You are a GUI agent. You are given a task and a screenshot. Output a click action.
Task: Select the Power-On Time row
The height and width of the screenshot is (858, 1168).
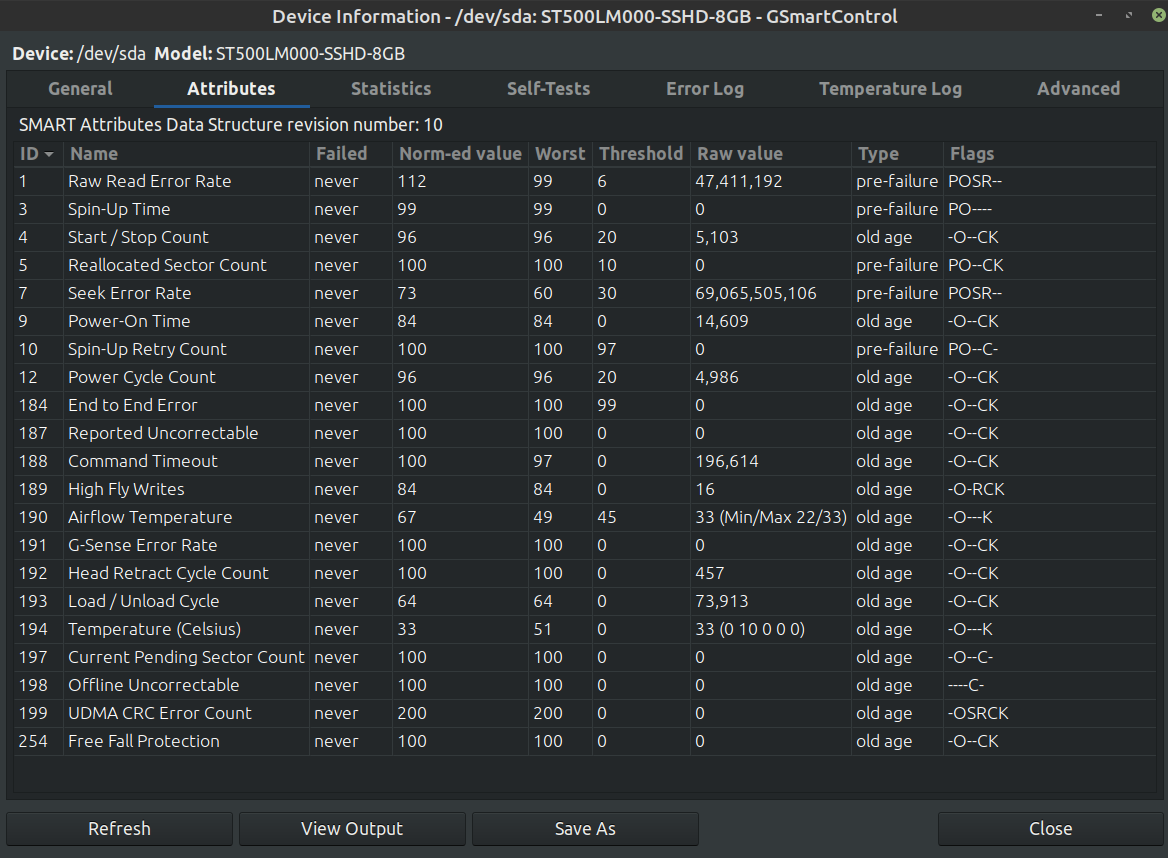[x=585, y=321]
